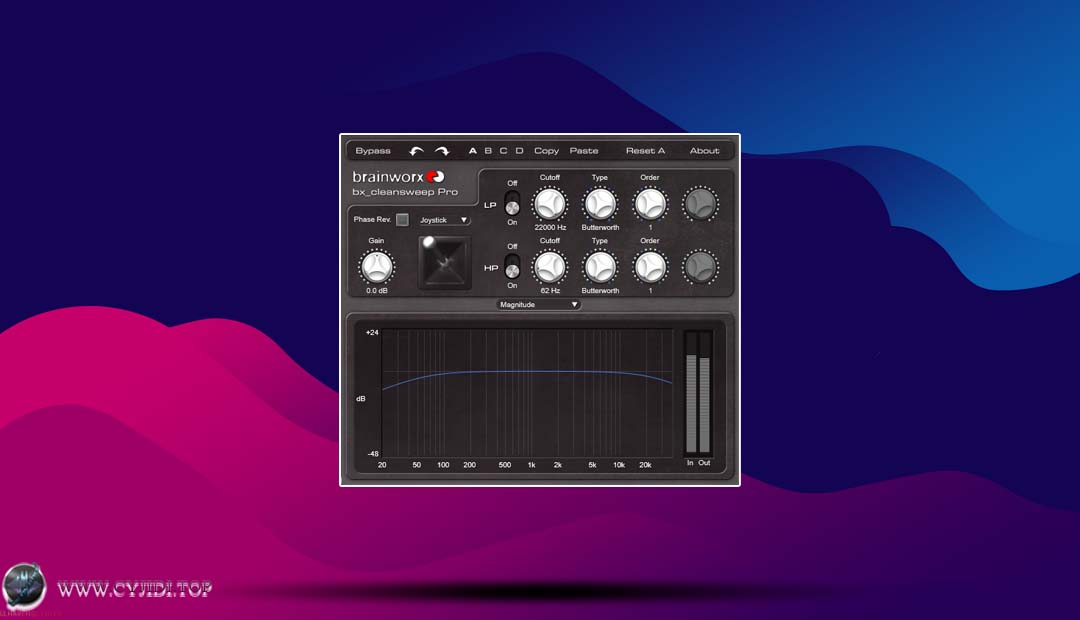Viewport: 1080px width, 620px height.
Task: Toggle the Bypass button
Action: click(x=373, y=151)
